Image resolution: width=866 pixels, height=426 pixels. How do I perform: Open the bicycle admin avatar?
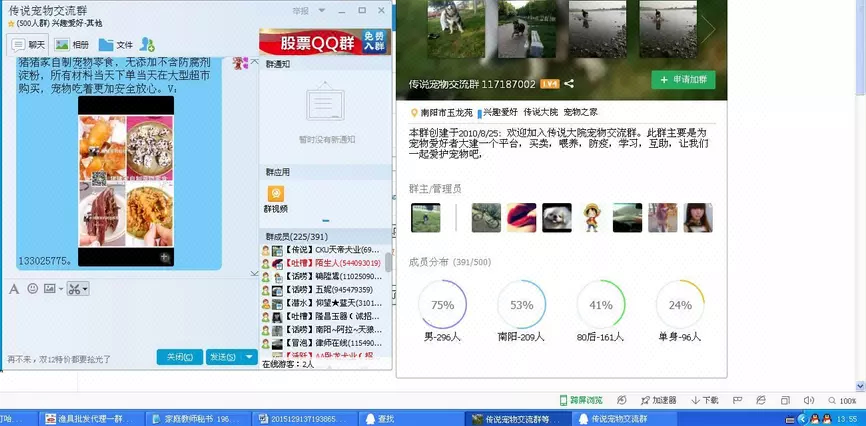(x=486, y=218)
